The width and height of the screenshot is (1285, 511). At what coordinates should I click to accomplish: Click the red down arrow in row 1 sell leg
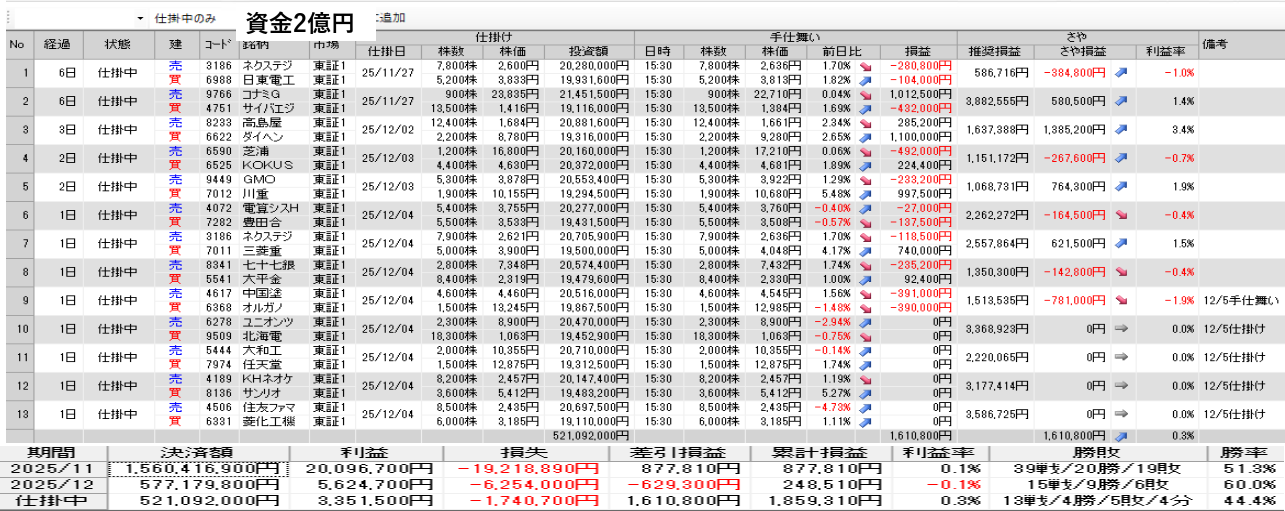864,66
